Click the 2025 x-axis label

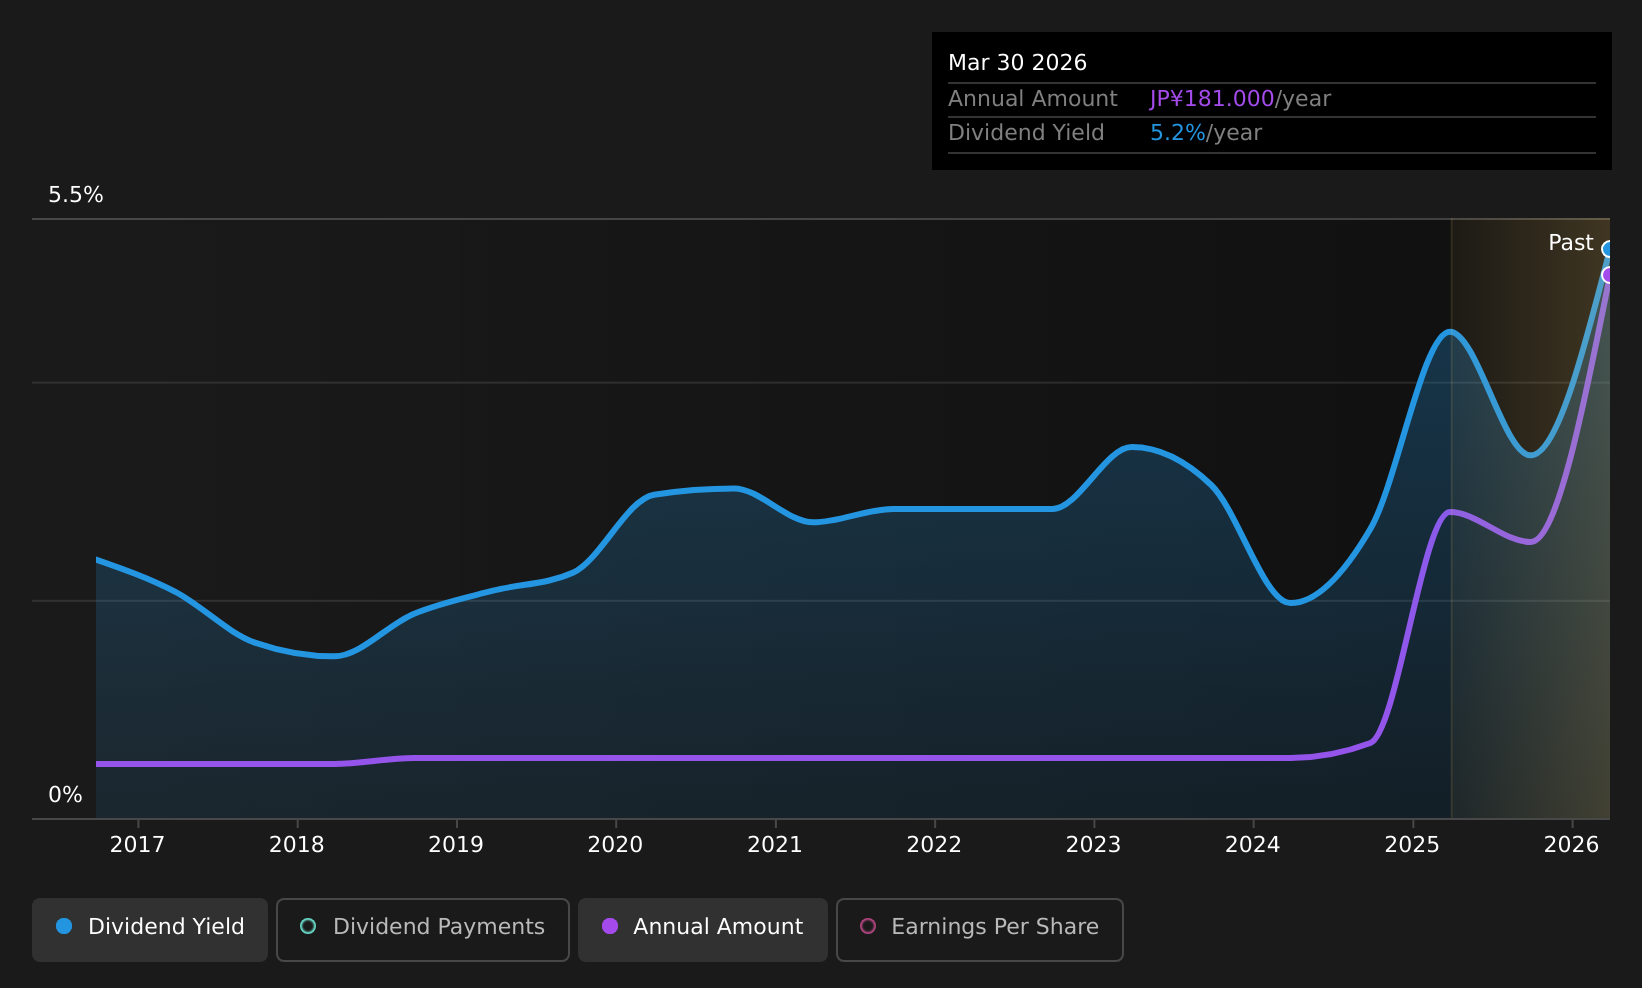1412,845
